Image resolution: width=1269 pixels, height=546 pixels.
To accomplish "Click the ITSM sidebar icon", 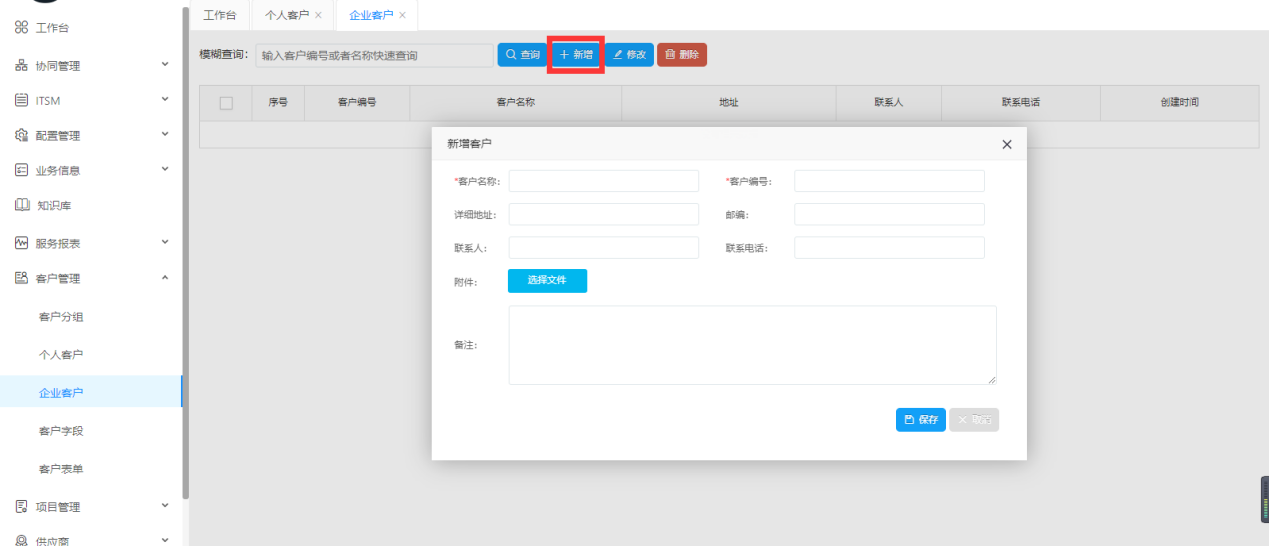I will [x=21, y=101].
